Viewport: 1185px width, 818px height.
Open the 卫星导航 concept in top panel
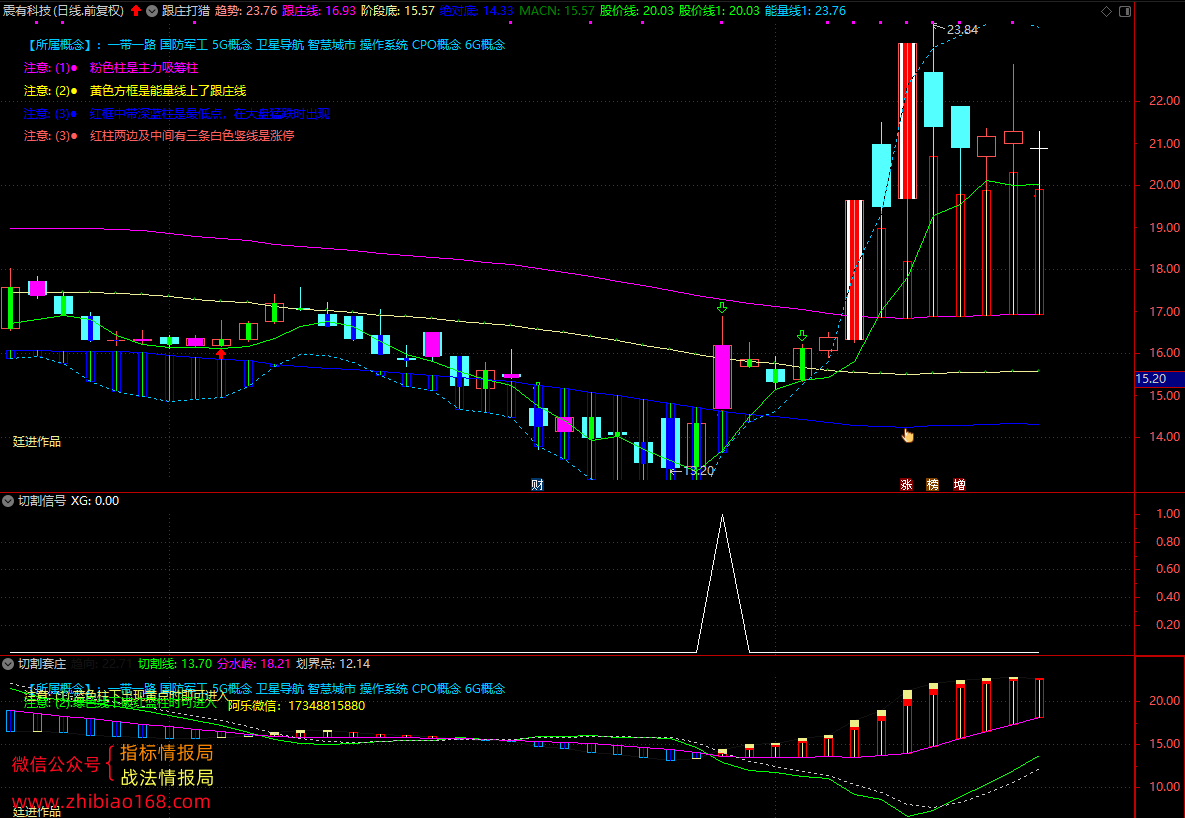pos(280,45)
